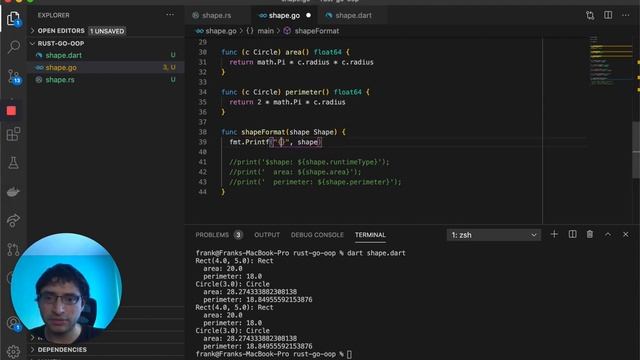640x360 pixels.
Task: Click main in the breadcrumb
Action: click(265, 31)
